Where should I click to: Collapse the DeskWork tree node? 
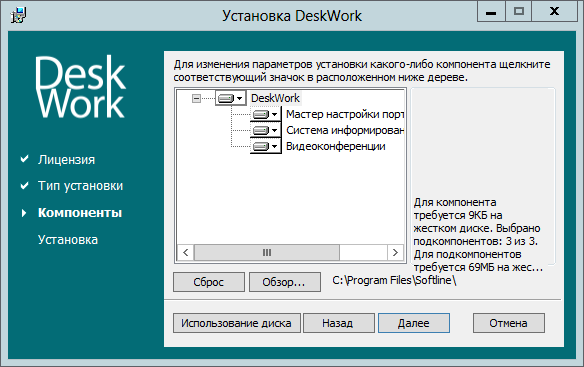(196, 98)
